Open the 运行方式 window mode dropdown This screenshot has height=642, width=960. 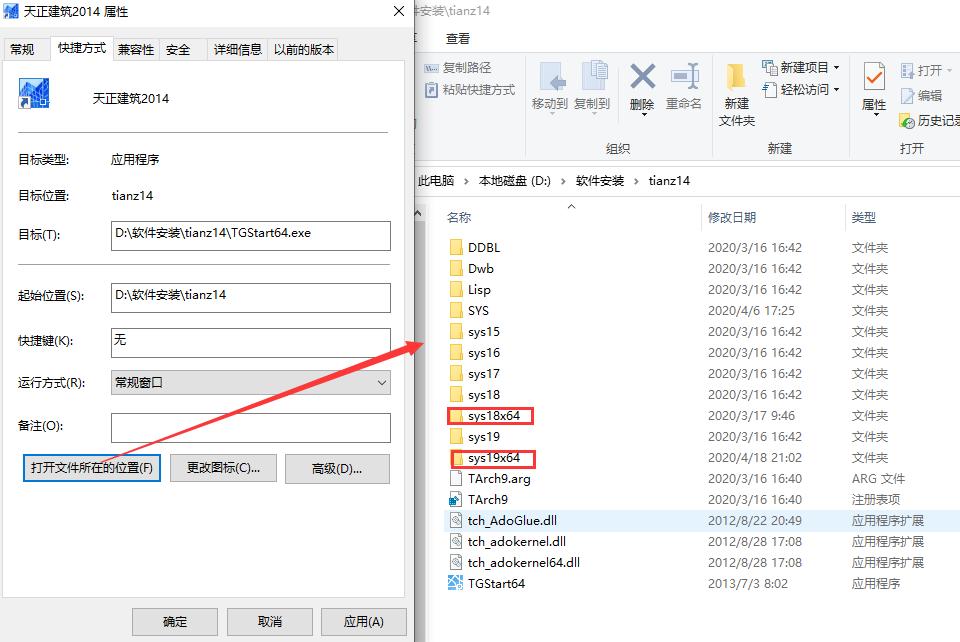379,383
